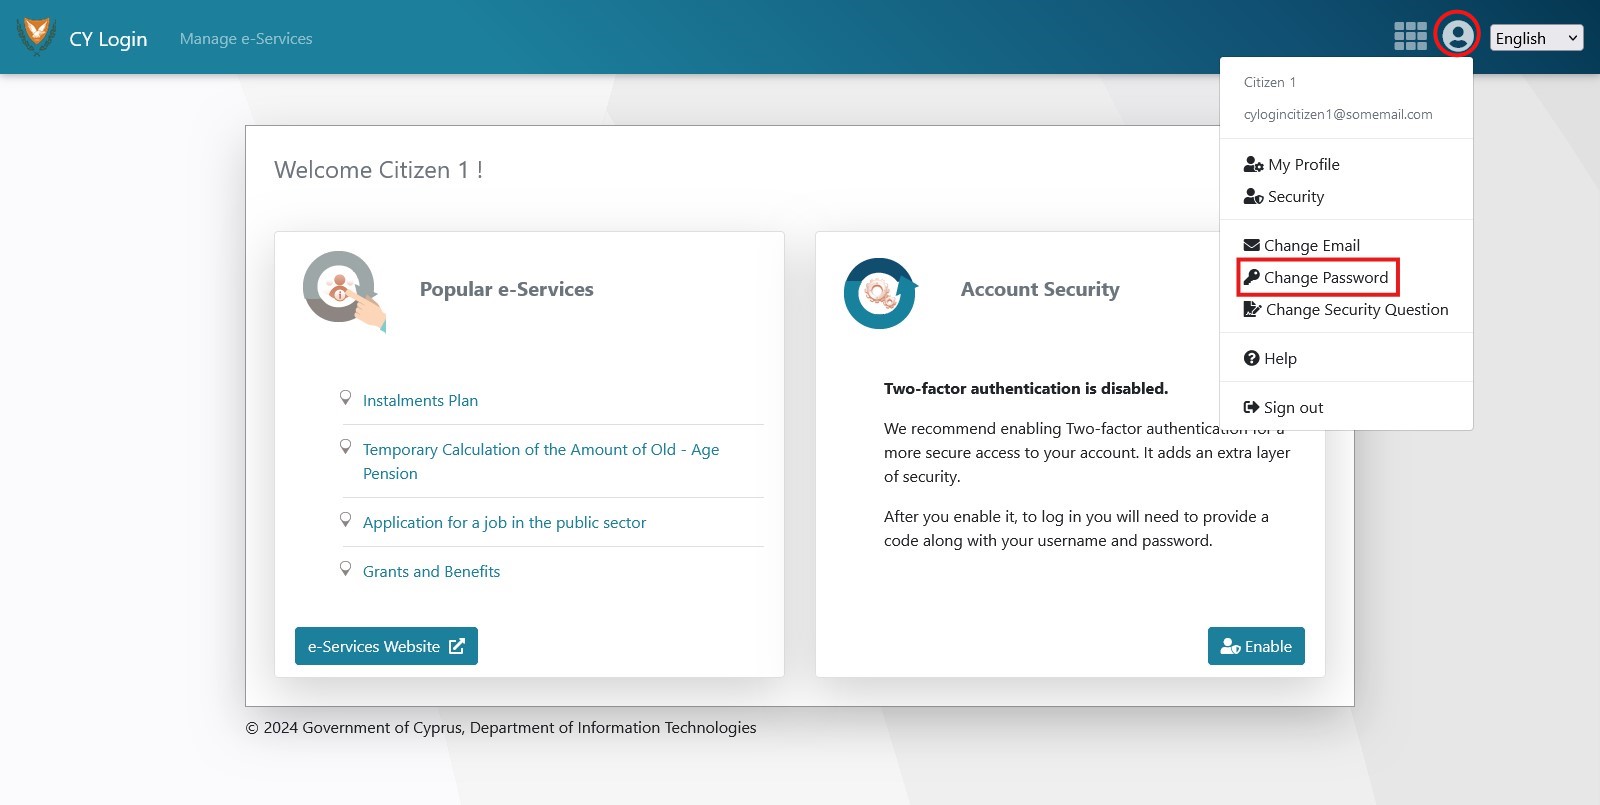Open Grants and Benefits link

coord(431,571)
